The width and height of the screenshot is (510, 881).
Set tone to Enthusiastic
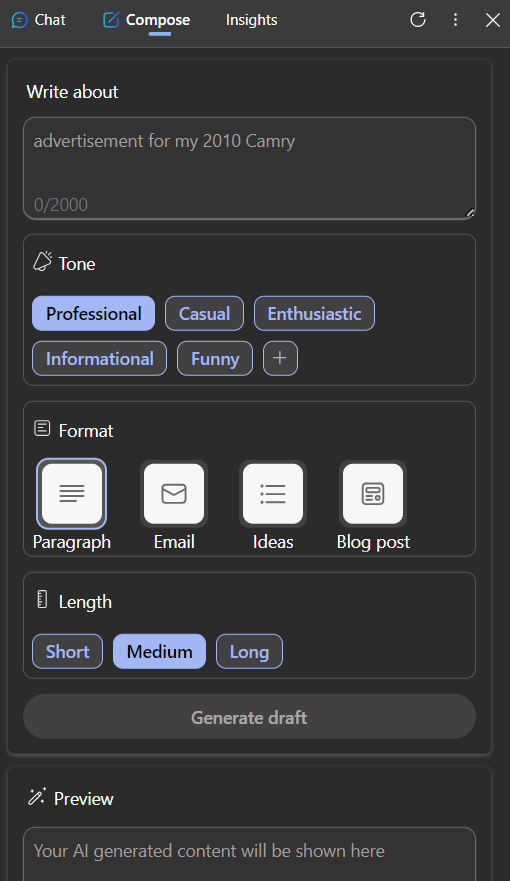[315, 314]
